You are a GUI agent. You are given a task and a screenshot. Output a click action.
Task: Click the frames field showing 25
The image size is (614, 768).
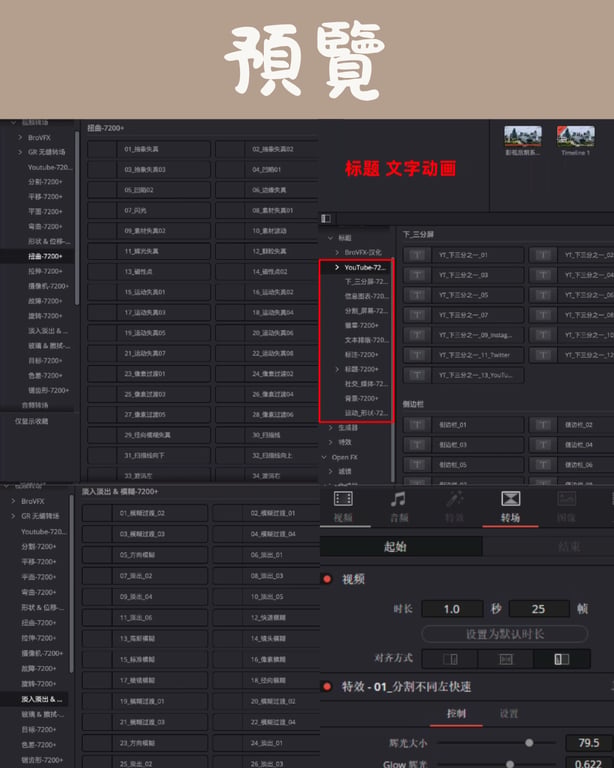(539, 609)
